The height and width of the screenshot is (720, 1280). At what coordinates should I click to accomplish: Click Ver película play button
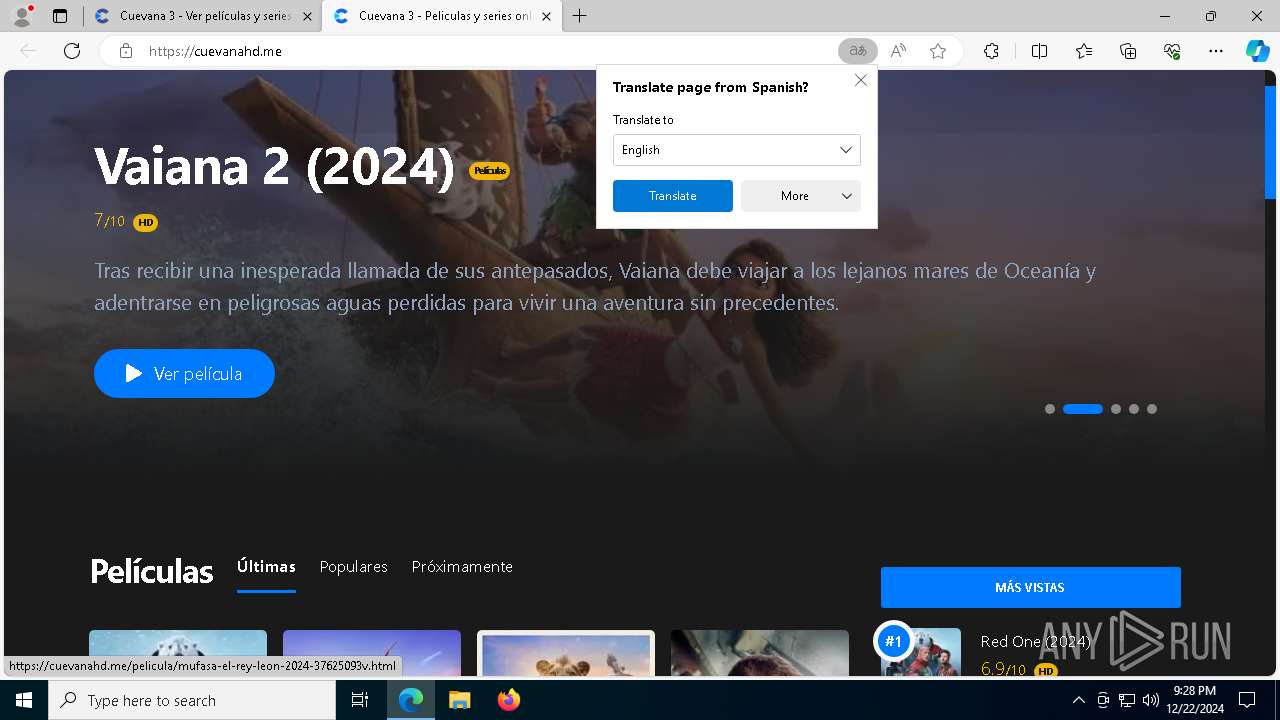pyautogui.click(x=184, y=373)
